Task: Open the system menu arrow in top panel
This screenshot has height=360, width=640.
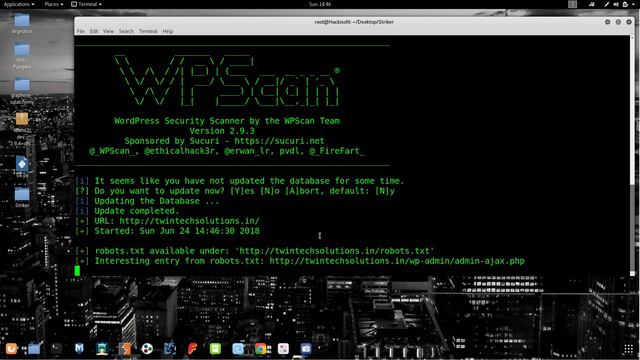Action: pos(634,4)
